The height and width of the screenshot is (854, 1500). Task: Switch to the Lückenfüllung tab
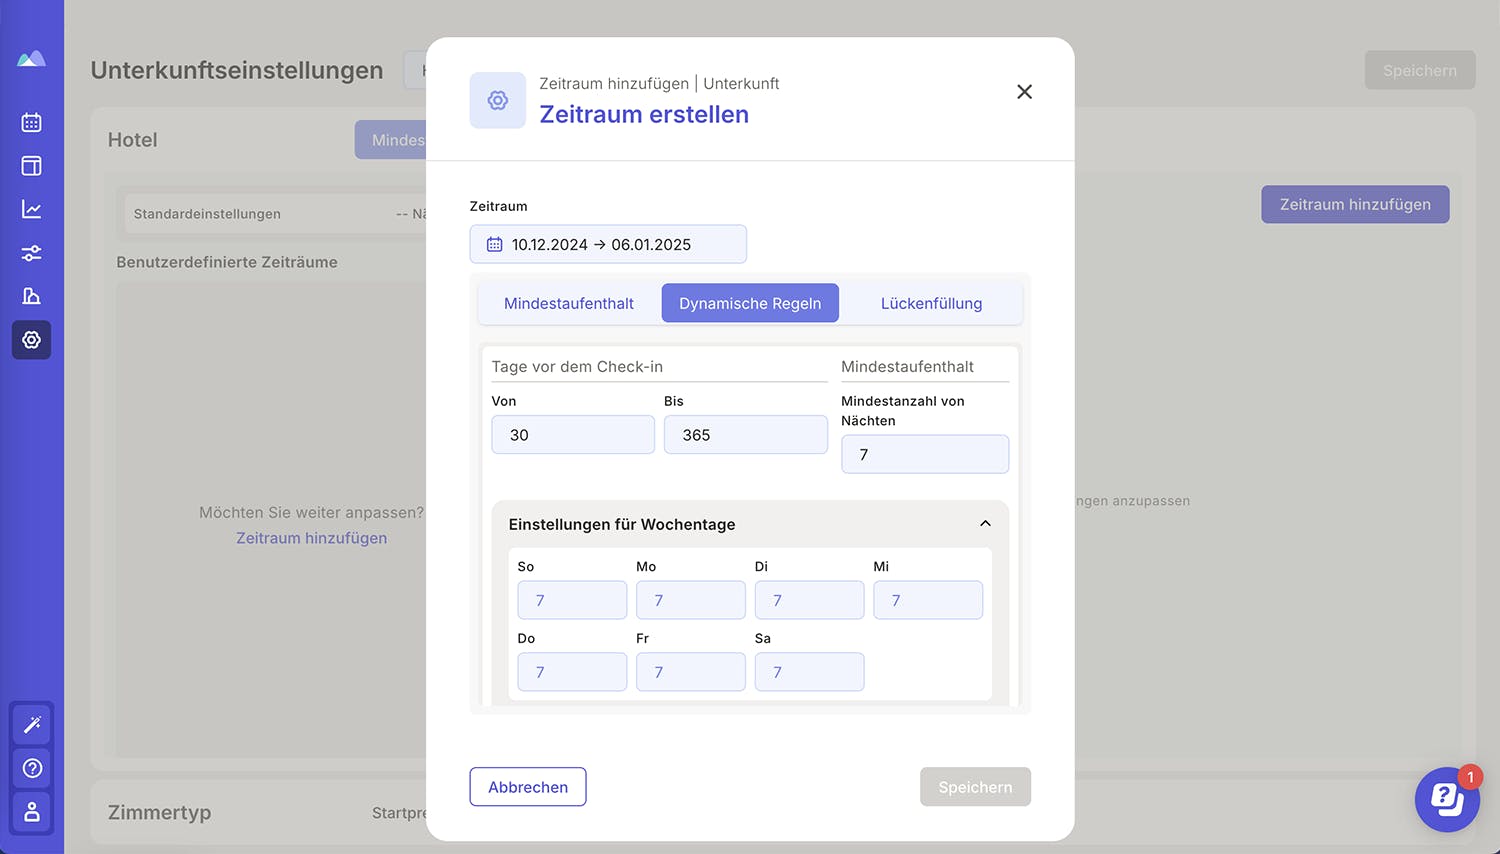[931, 303]
